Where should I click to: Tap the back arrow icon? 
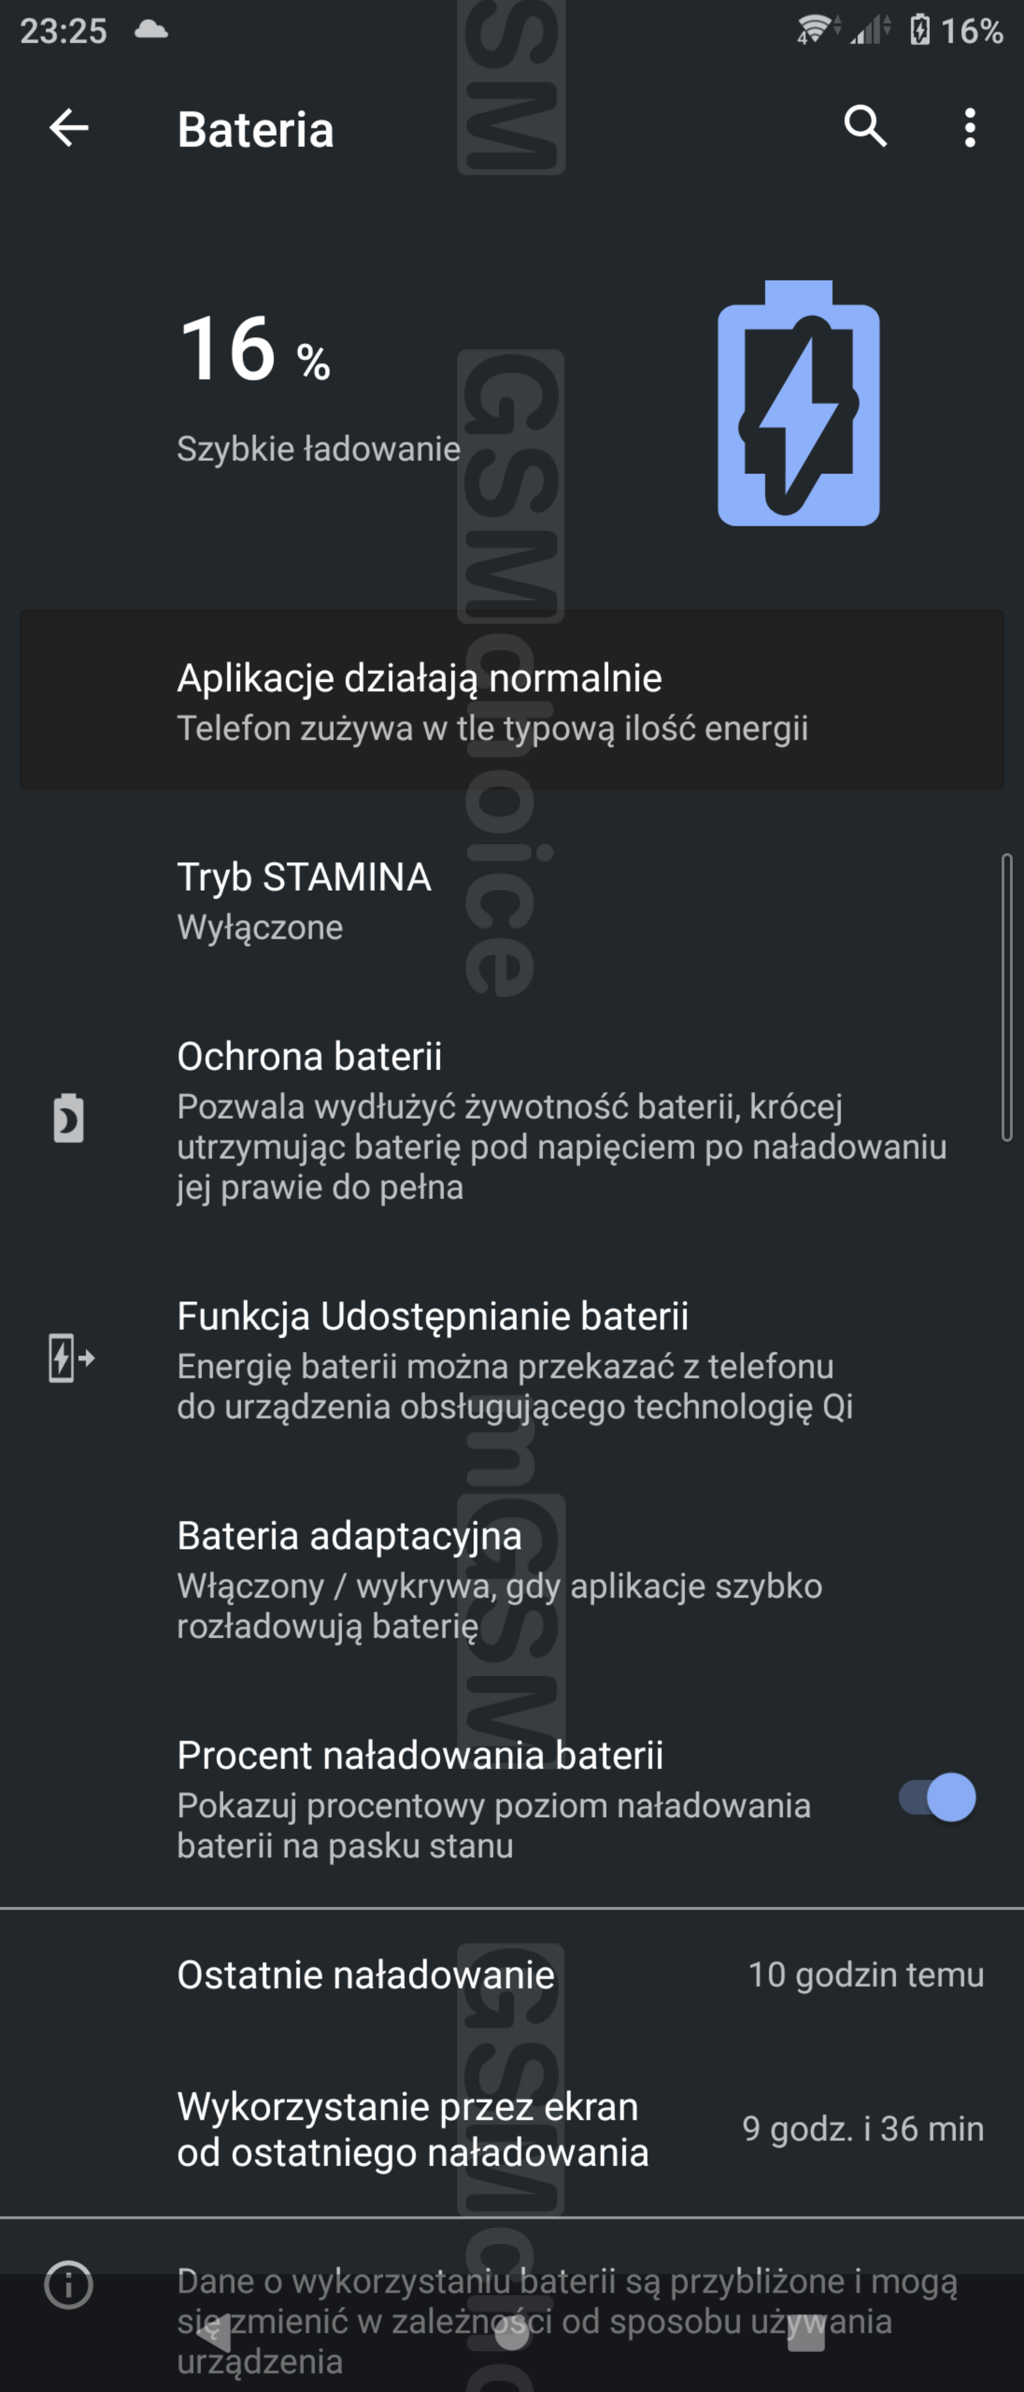69,128
